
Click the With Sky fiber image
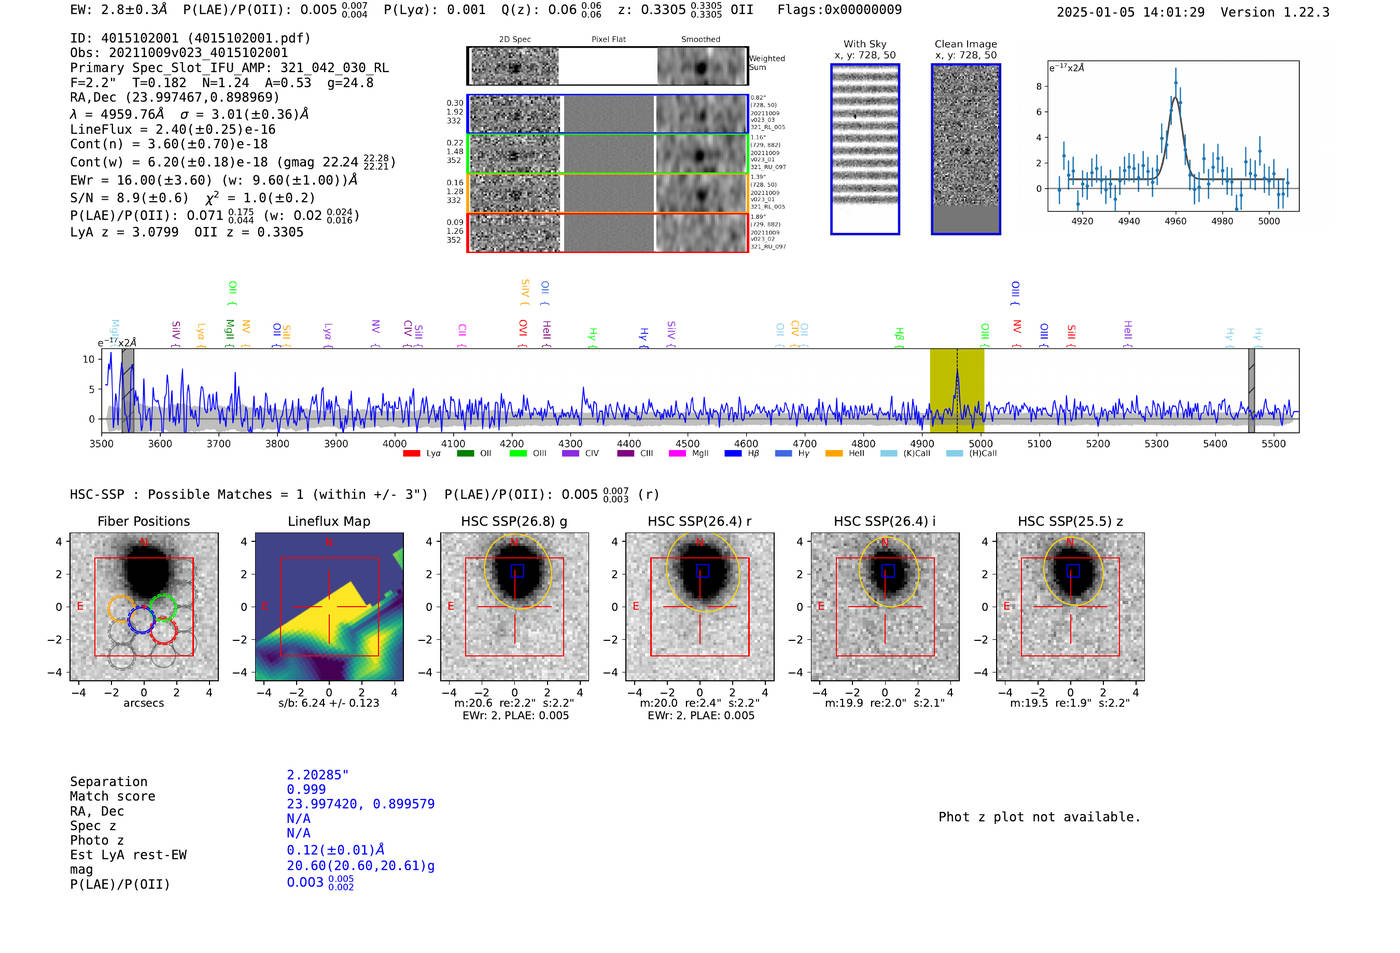[x=865, y=149]
